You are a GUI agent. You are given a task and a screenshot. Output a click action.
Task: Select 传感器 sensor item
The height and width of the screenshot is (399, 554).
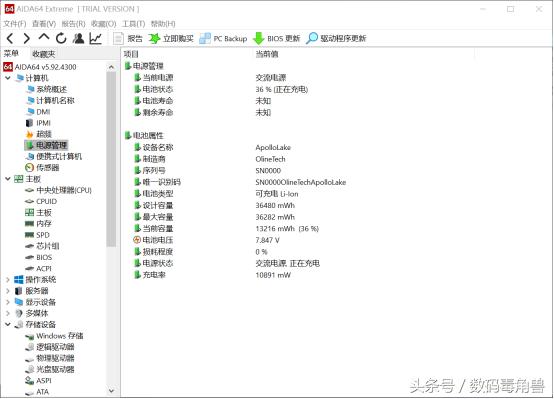click(43, 168)
